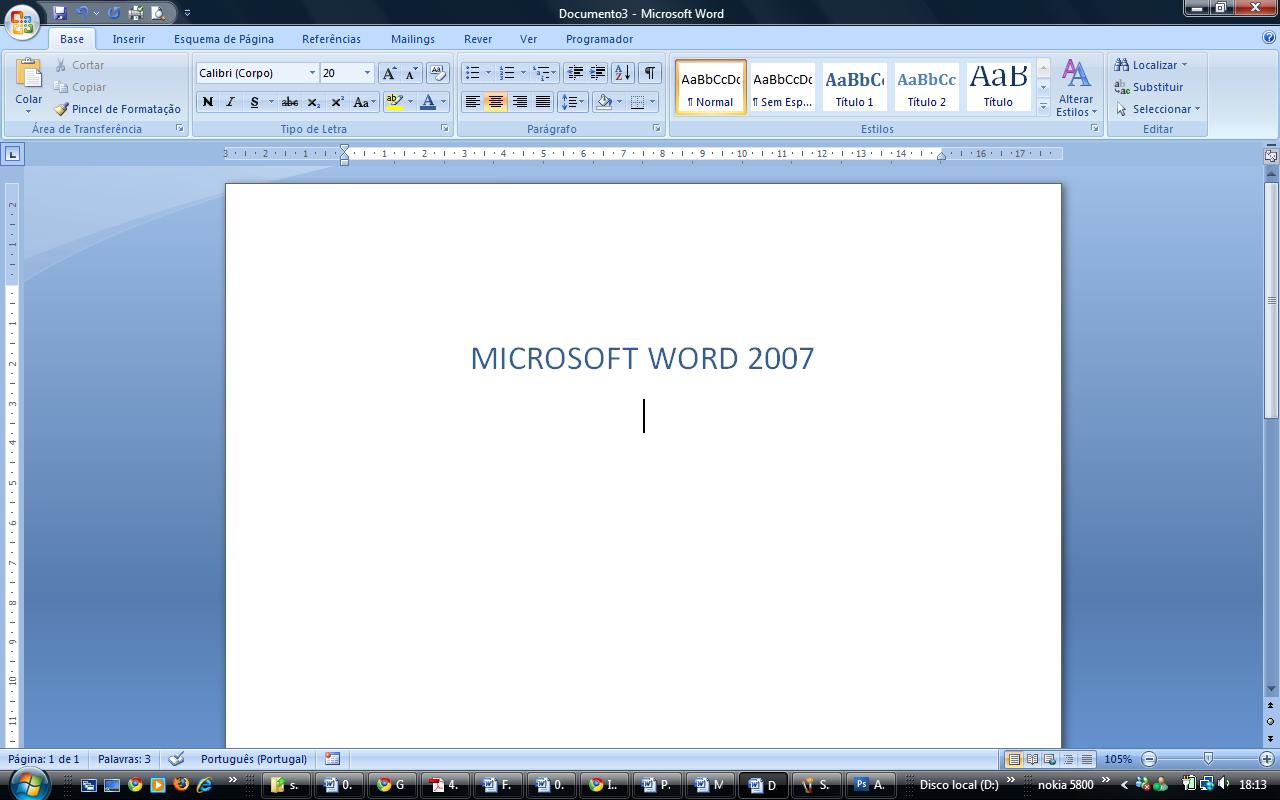The height and width of the screenshot is (800, 1280).
Task: Save document from Quick Access toolbar
Action: click(x=59, y=13)
